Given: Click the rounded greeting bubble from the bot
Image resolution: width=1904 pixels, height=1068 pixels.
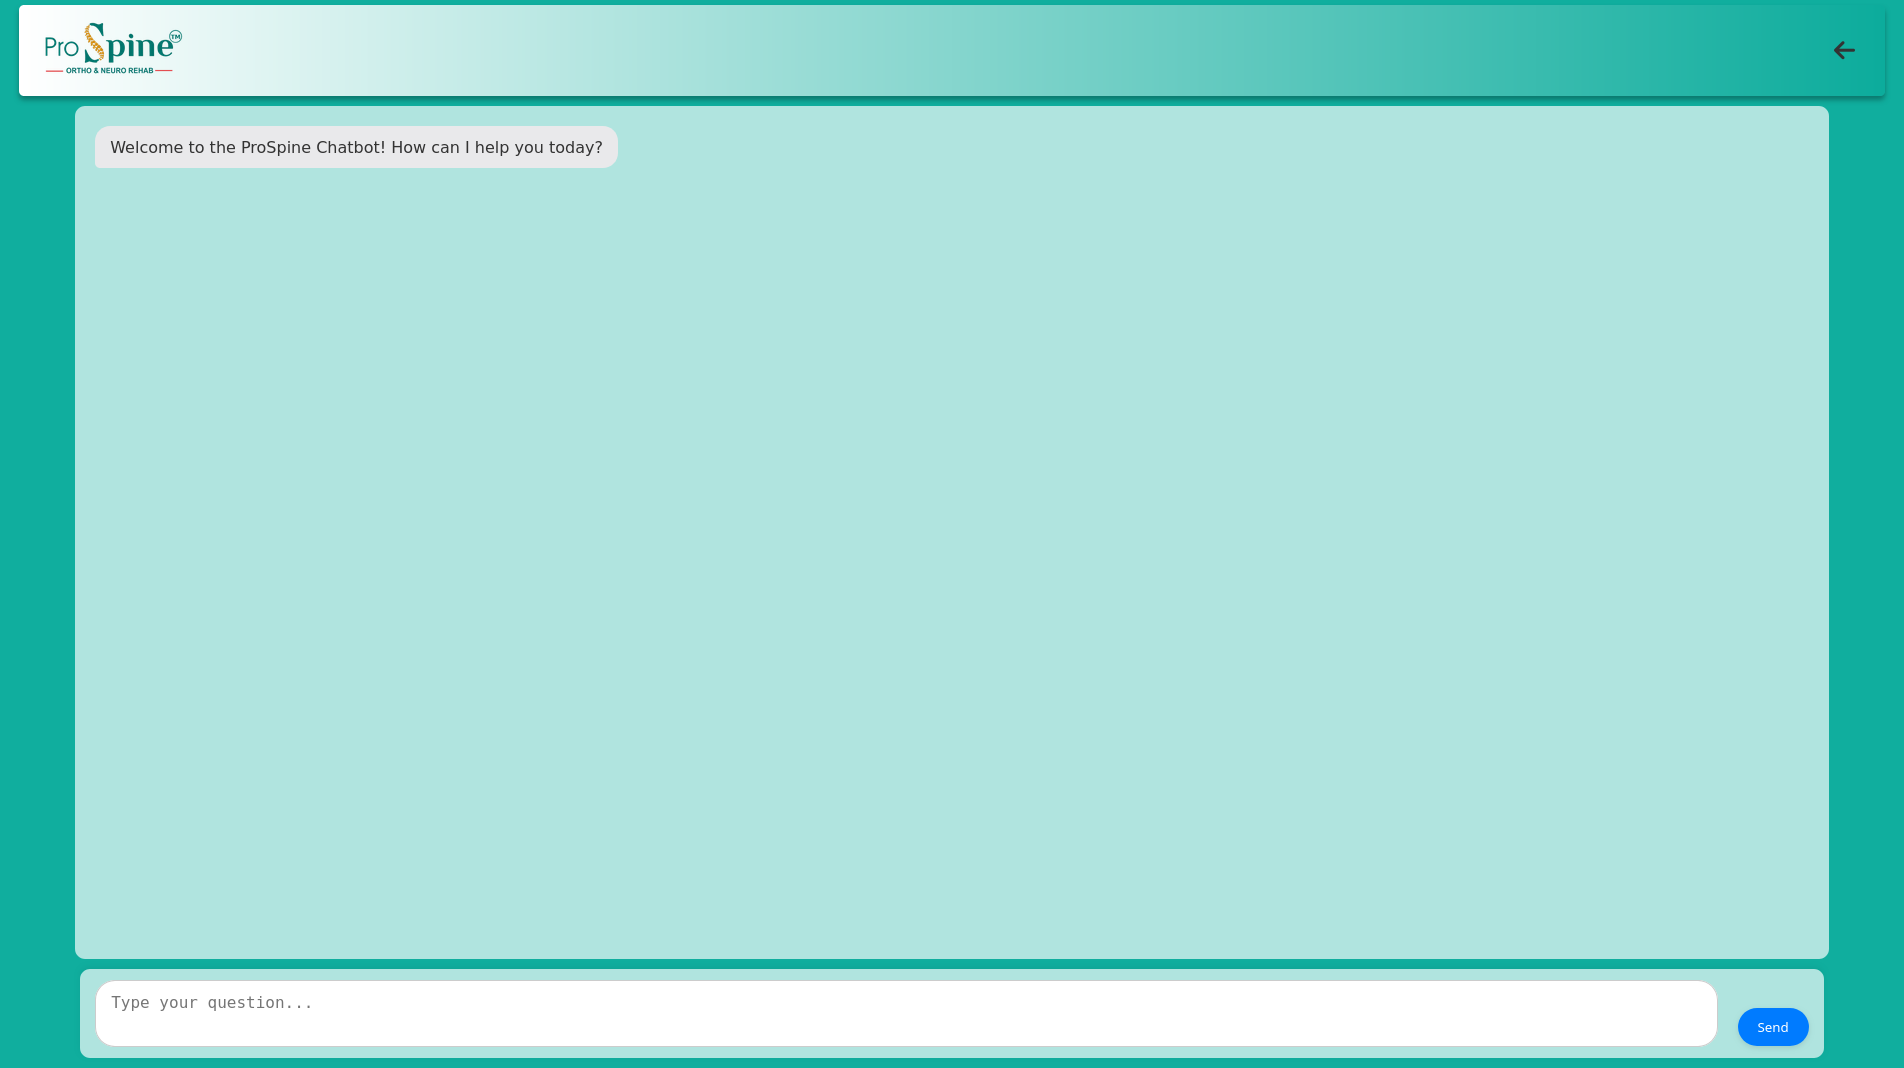Looking at the screenshot, I should [356, 147].
